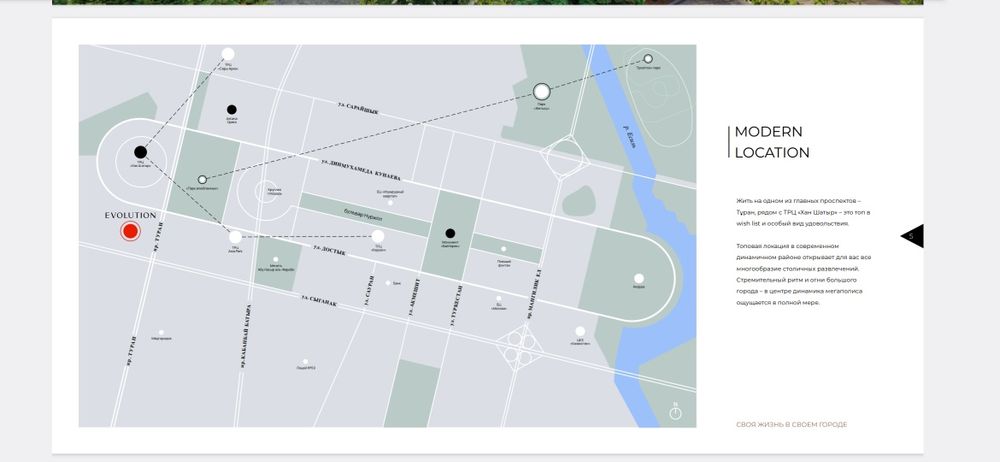Click the red Evolution location marker
This screenshot has height=462, width=1000.
[130, 231]
